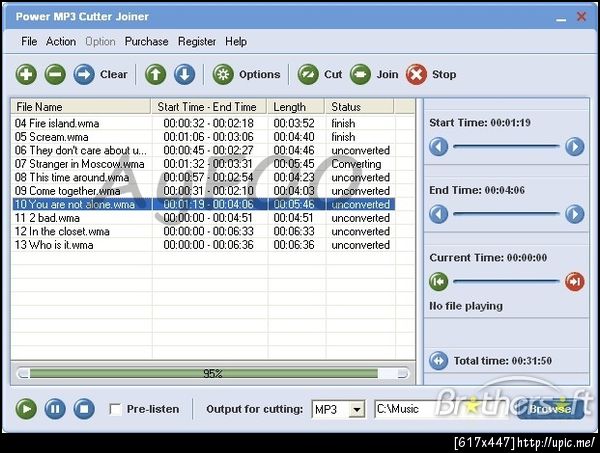This screenshot has width=600, height=453.
Task: Click the Start Time slider track
Action: [506, 146]
